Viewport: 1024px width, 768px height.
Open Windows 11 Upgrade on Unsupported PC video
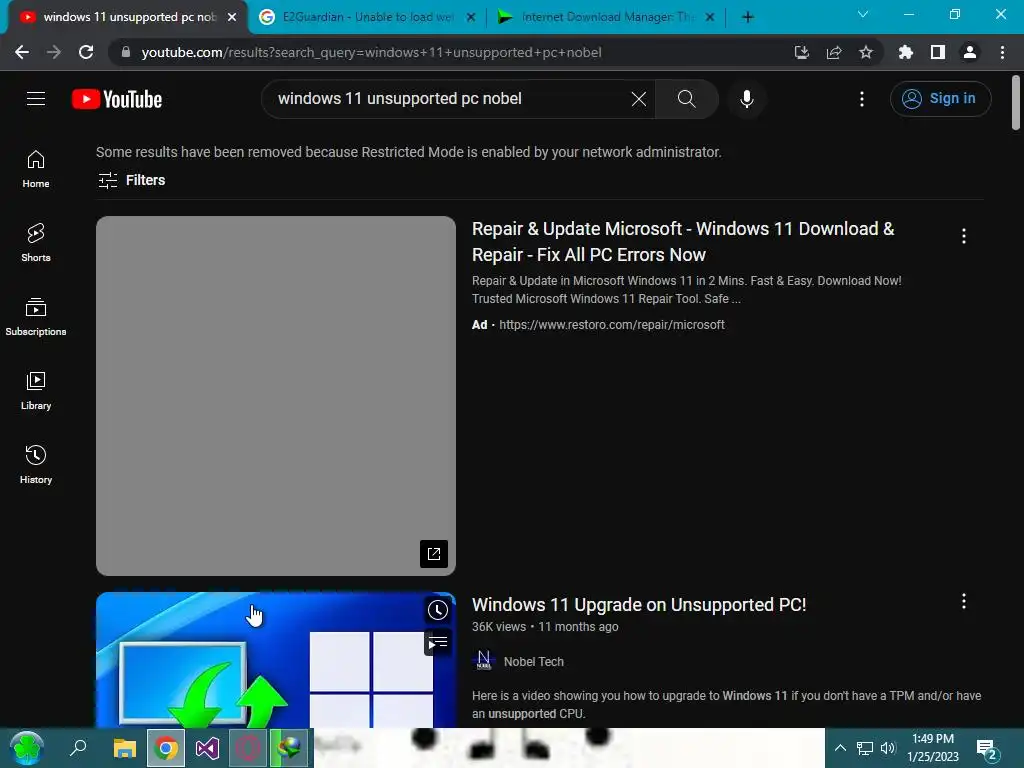(639, 605)
